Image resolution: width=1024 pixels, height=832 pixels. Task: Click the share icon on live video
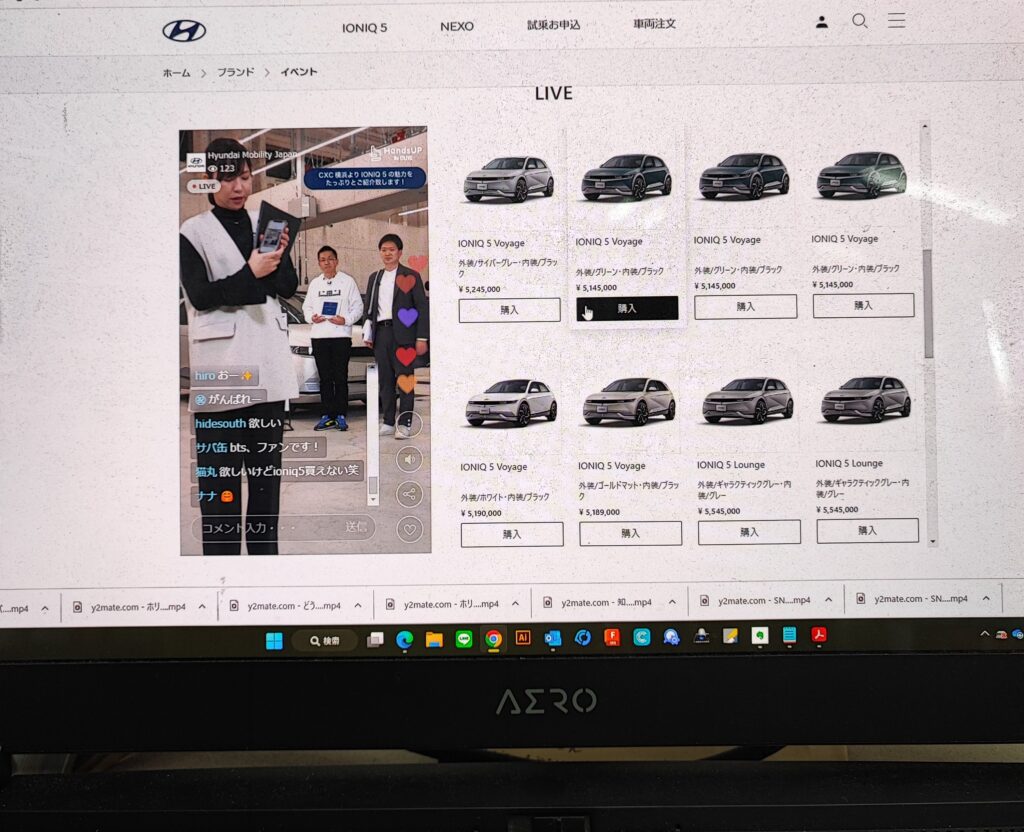click(x=409, y=493)
